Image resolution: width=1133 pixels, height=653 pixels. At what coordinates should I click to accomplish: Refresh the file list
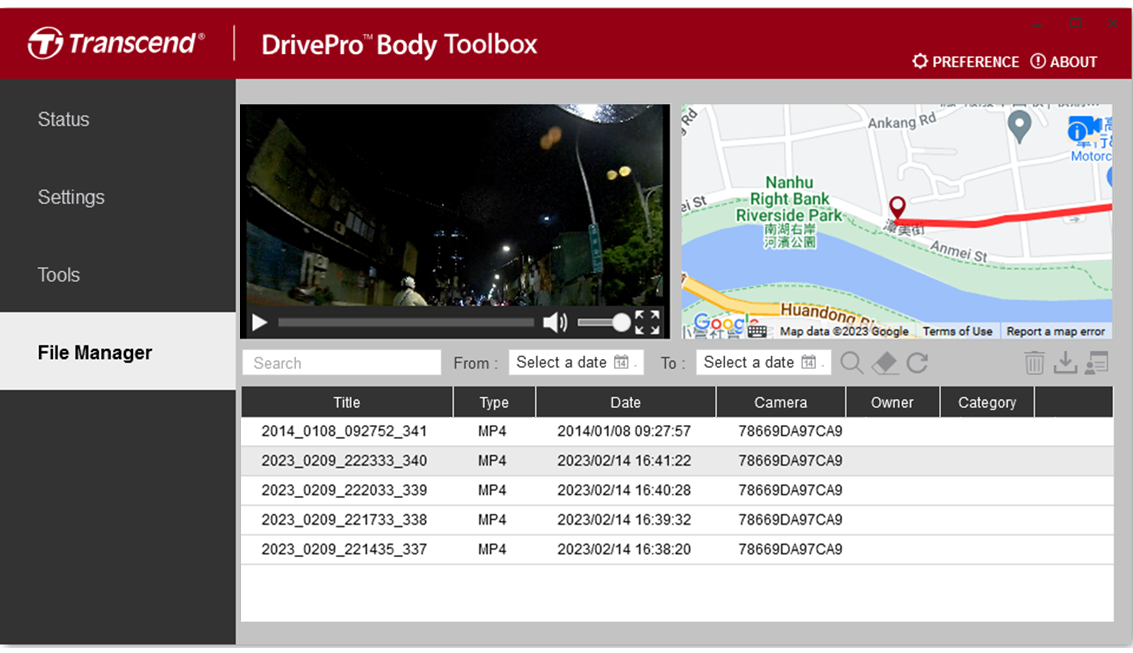(x=918, y=363)
